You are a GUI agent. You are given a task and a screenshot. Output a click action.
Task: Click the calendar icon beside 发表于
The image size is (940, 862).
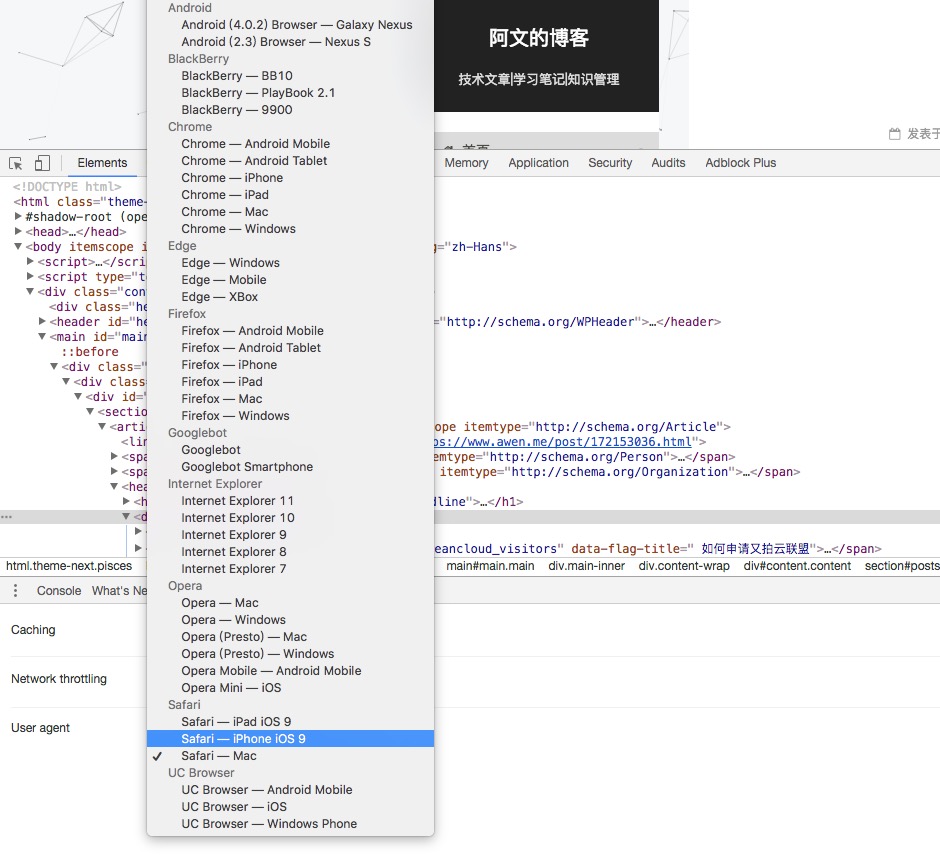(x=894, y=134)
